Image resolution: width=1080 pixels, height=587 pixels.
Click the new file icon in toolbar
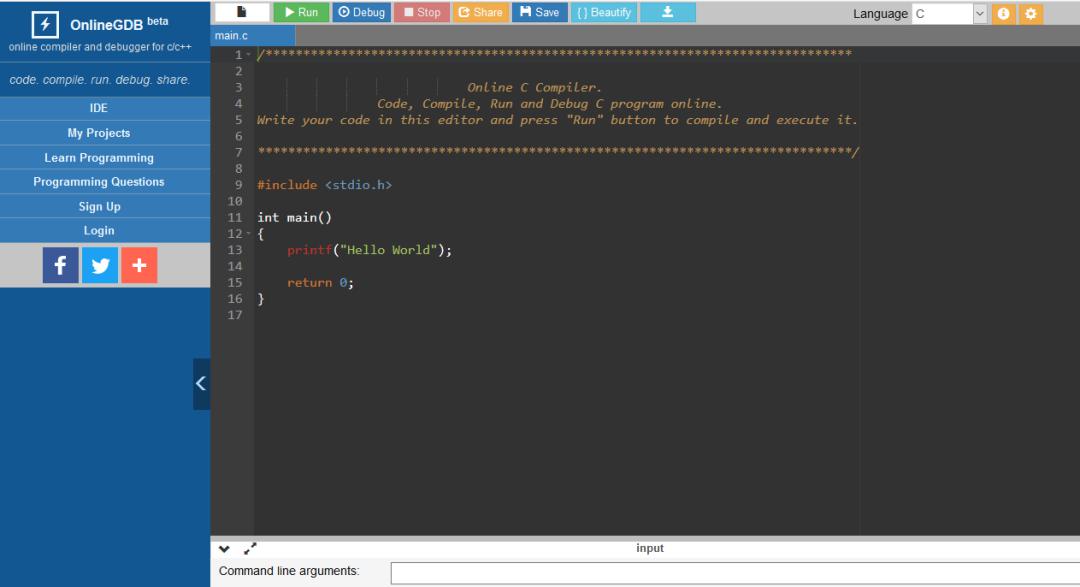[242, 12]
